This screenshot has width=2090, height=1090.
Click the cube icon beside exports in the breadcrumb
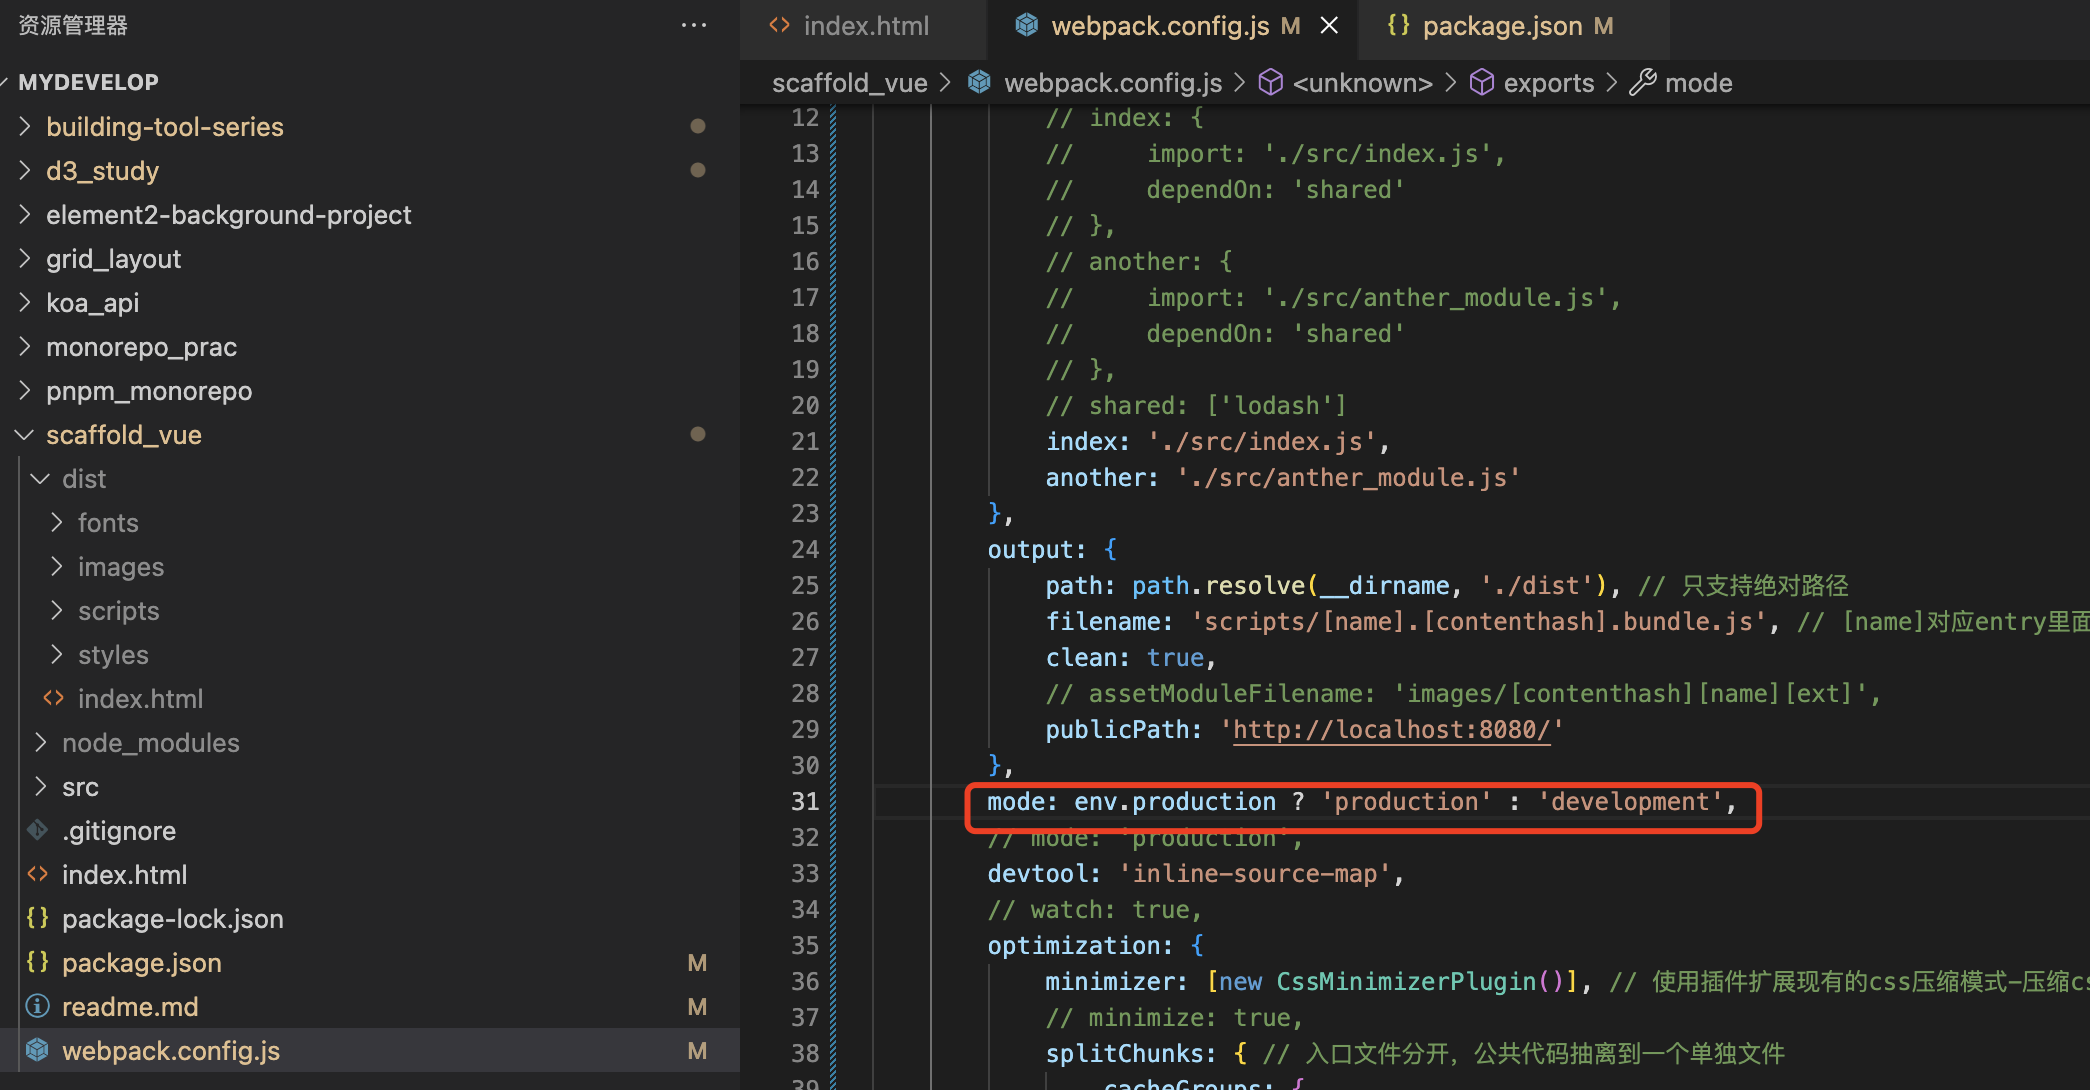pyautogui.click(x=1481, y=82)
